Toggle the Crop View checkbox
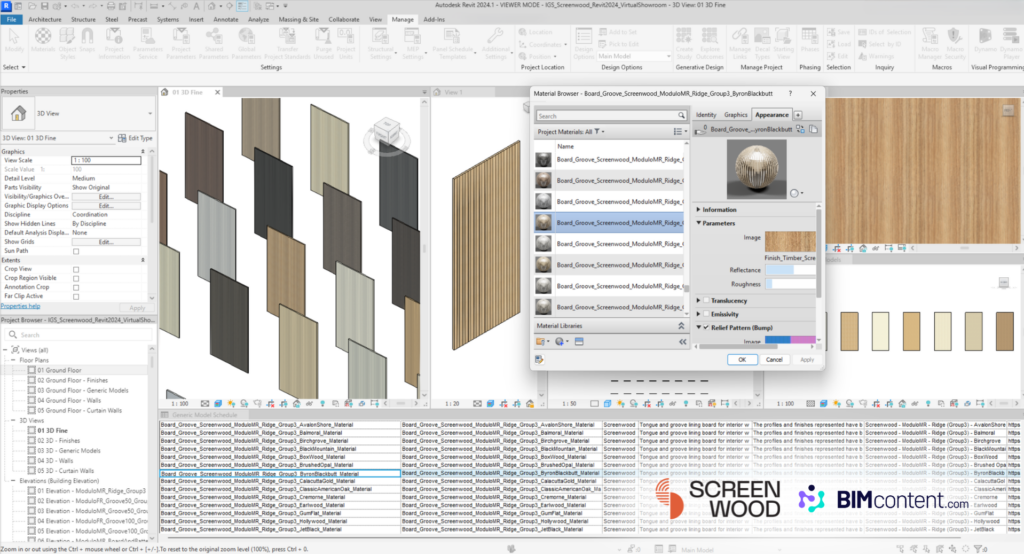The height and width of the screenshot is (554, 1024). 76,269
